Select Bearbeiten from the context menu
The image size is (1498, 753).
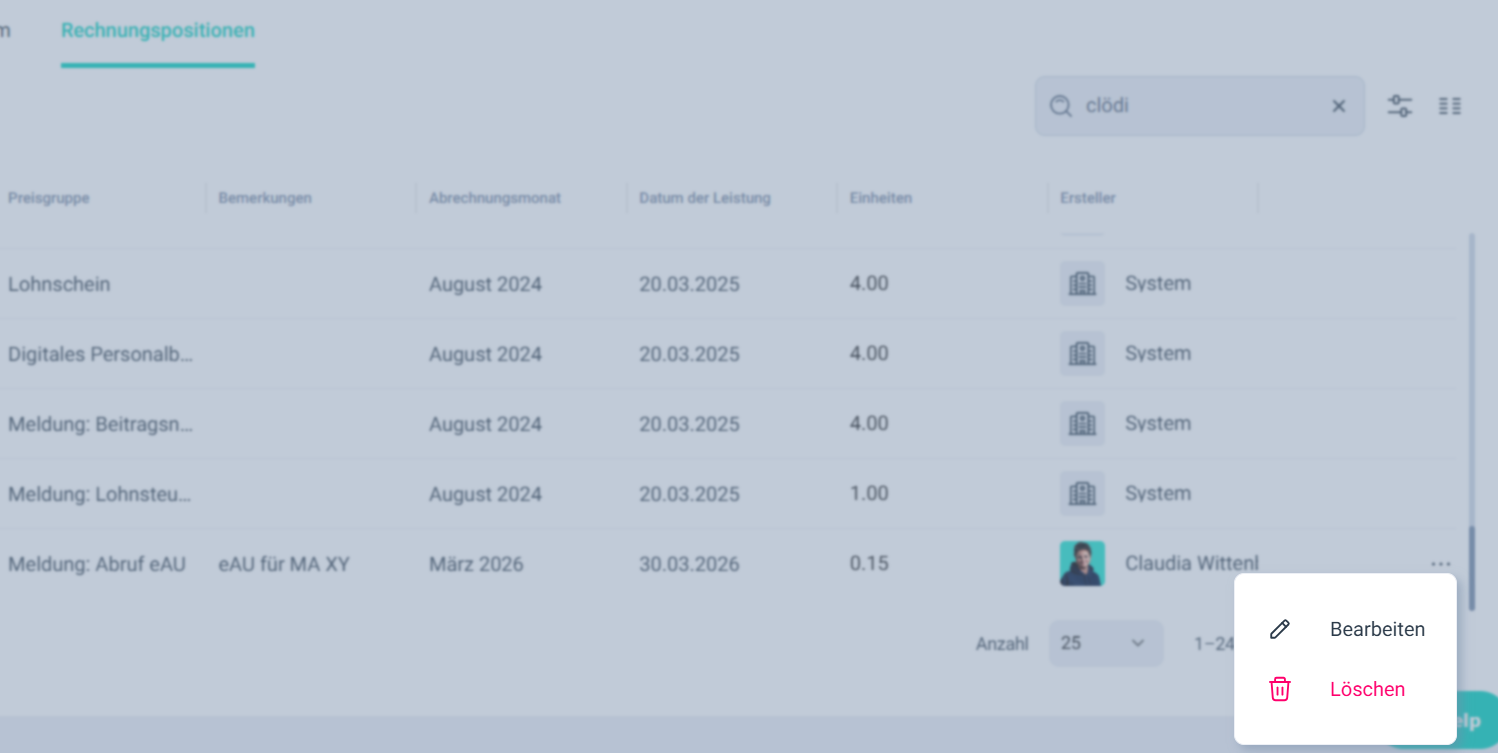1376,629
